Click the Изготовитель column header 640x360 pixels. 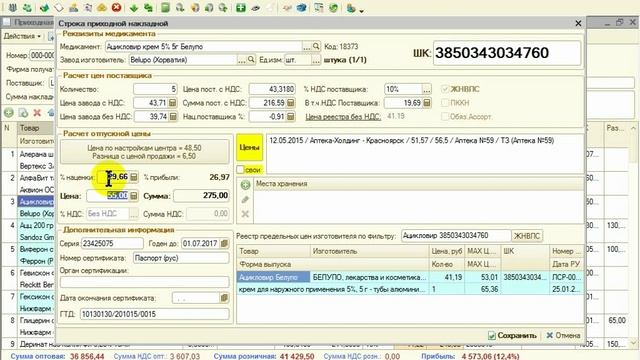pyautogui.click(x=369, y=251)
